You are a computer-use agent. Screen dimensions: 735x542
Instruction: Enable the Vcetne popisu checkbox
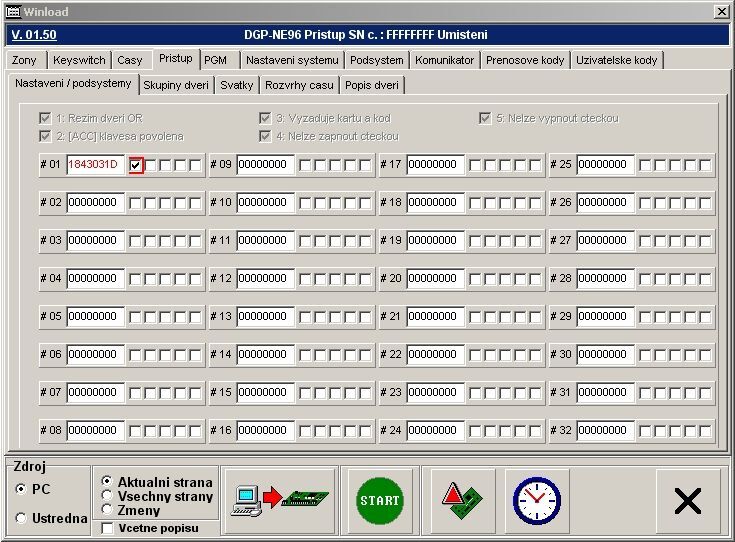(x=107, y=528)
